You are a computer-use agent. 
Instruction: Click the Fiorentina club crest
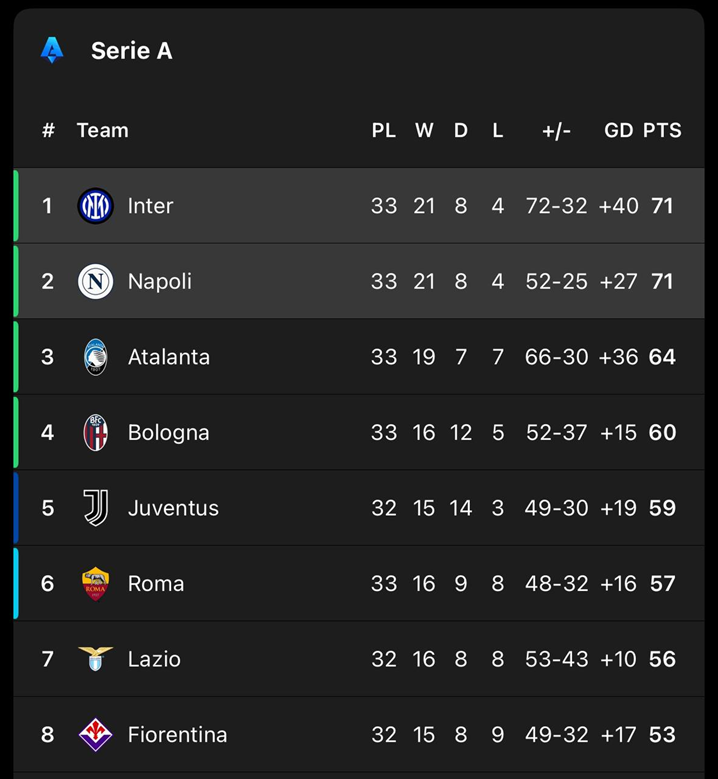(95, 735)
